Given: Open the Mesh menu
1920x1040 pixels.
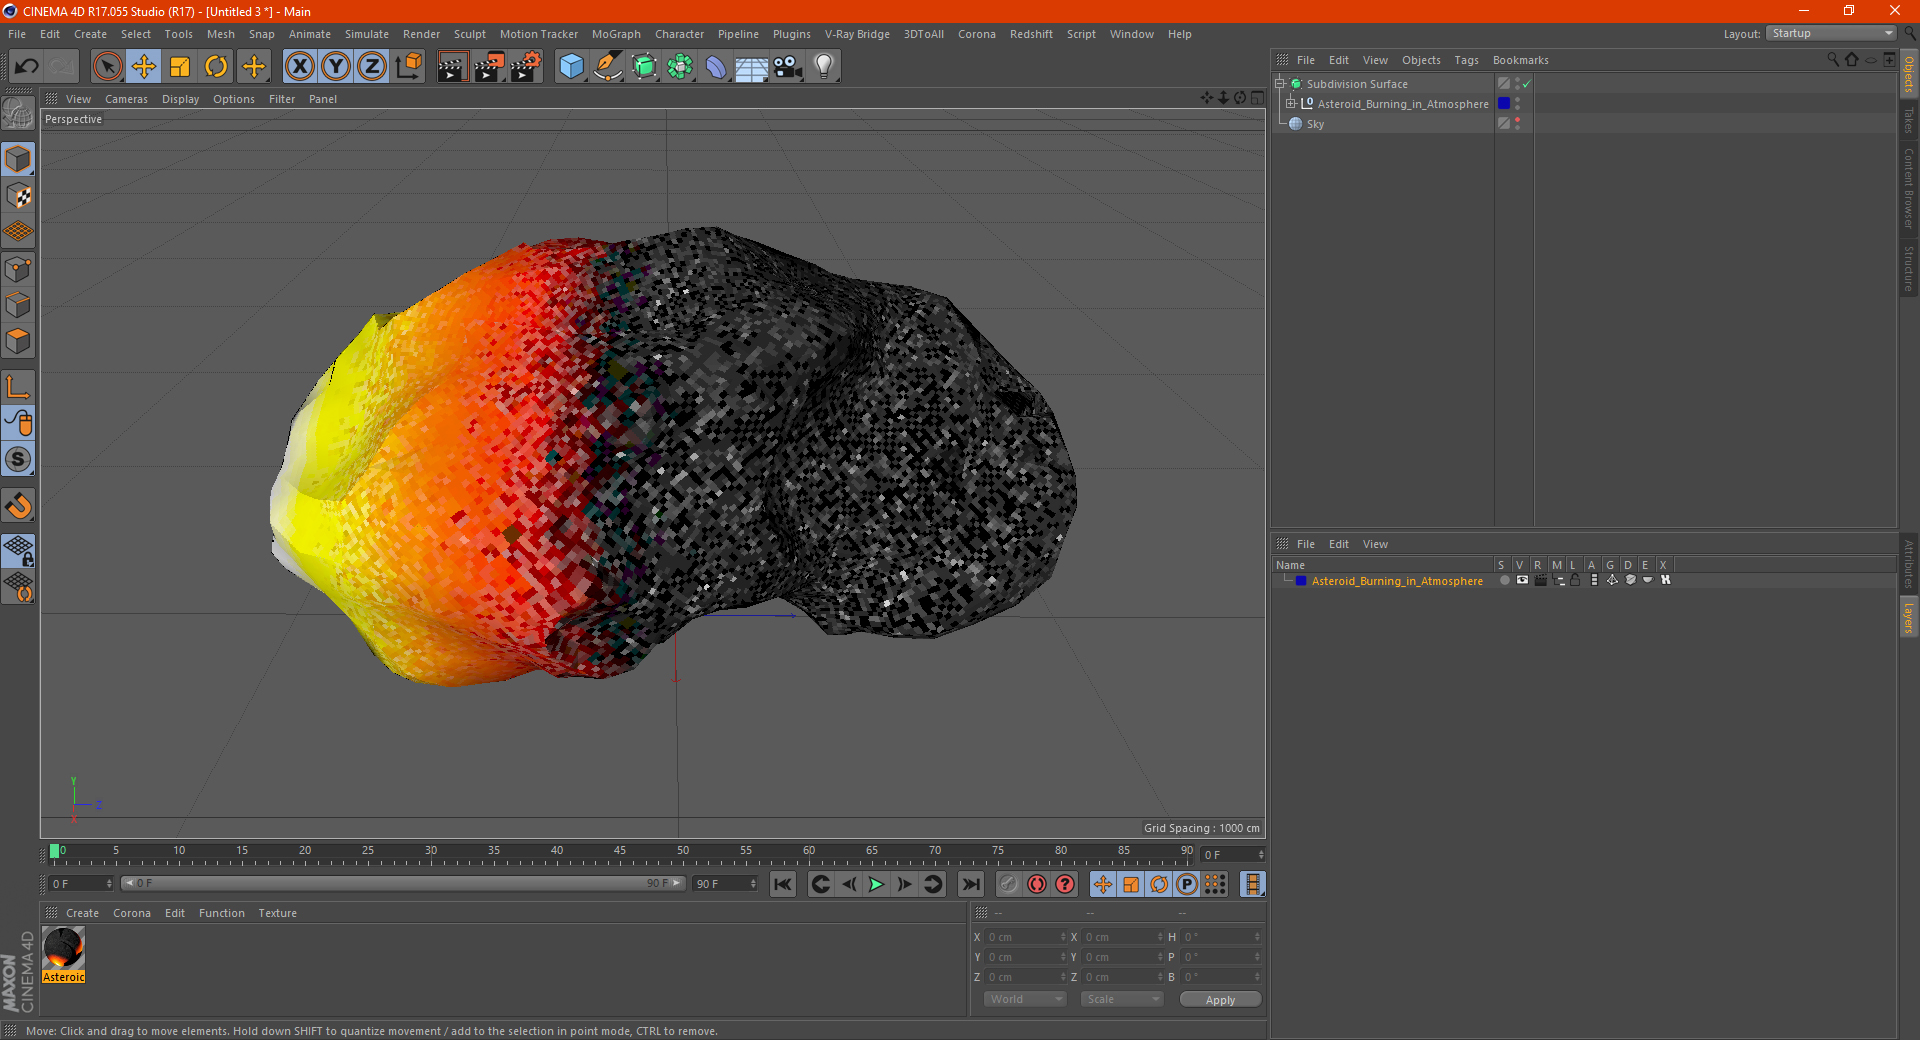Looking at the screenshot, I should pyautogui.click(x=220, y=34).
